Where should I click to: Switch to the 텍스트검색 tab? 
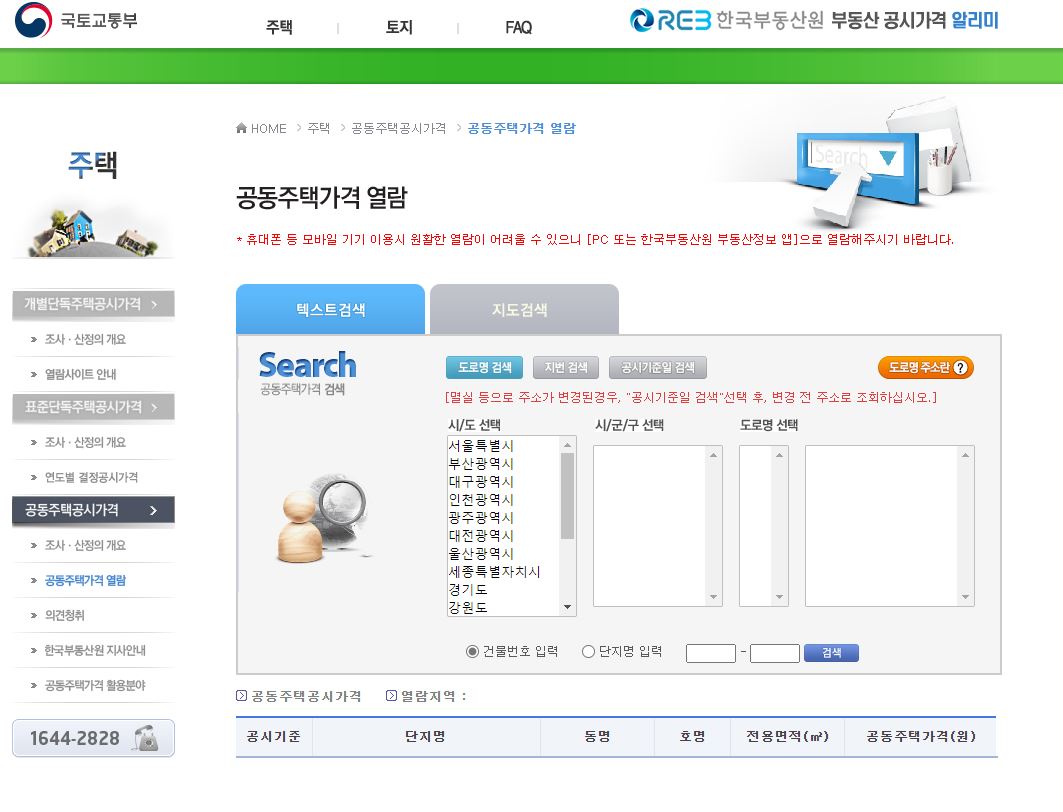point(330,309)
